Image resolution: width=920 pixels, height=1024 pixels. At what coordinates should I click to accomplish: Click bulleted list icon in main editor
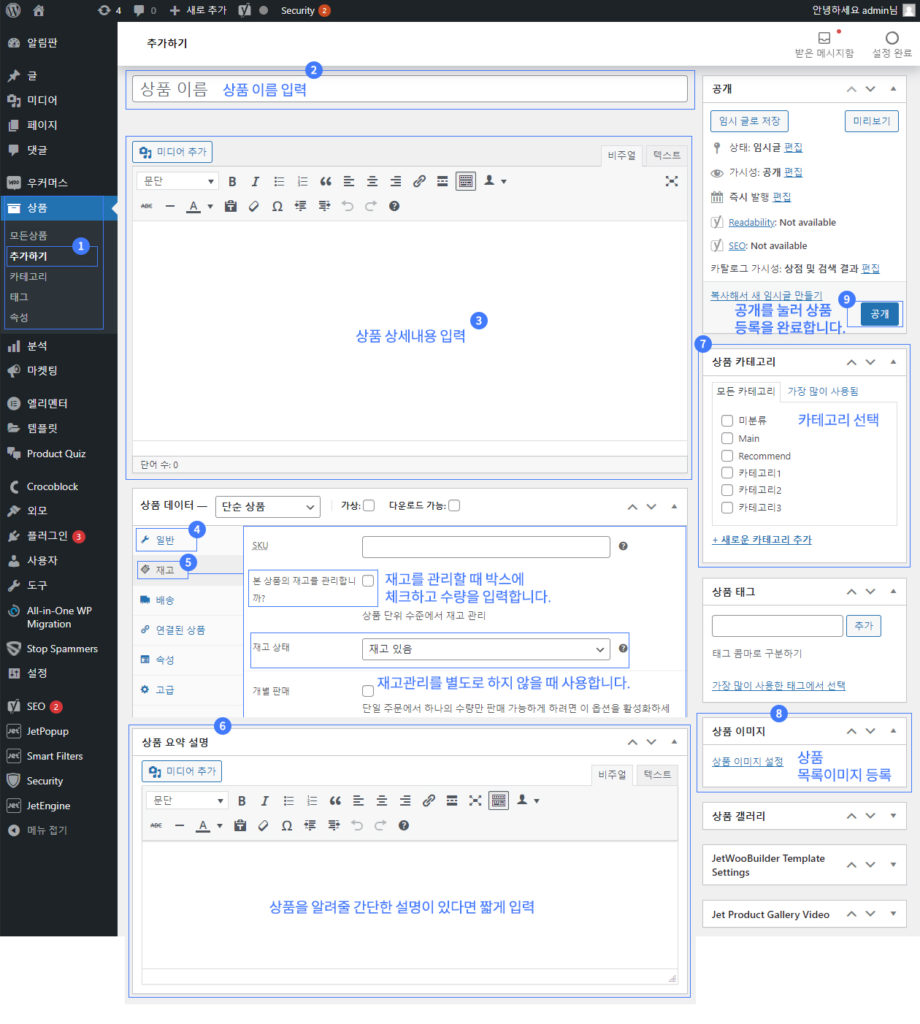point(279,181)
